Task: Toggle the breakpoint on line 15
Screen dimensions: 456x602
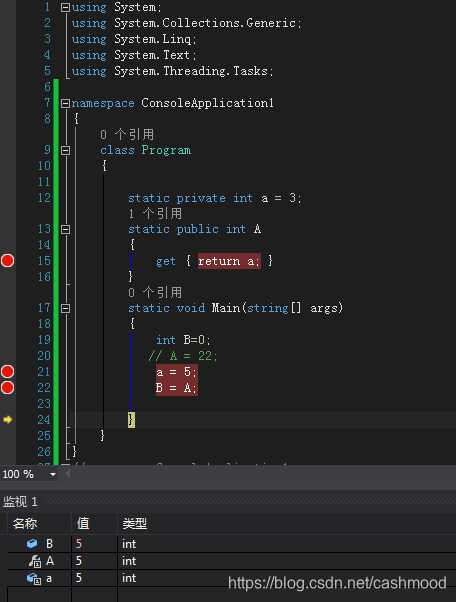Action: pyautogui.click(x=7, y=261)
